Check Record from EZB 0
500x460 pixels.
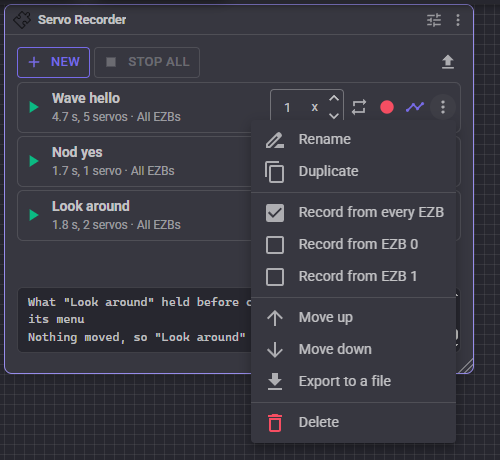point(353,245)
